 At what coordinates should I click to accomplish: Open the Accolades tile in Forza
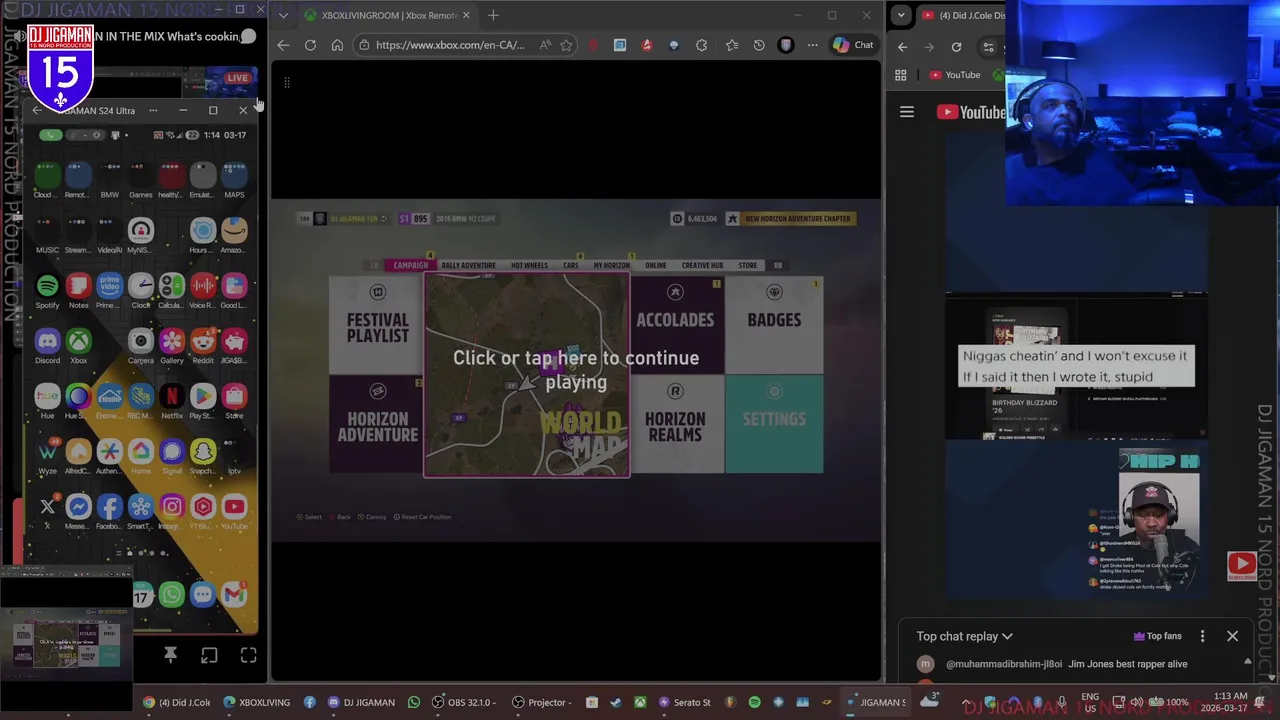click(x=675, y=326)
